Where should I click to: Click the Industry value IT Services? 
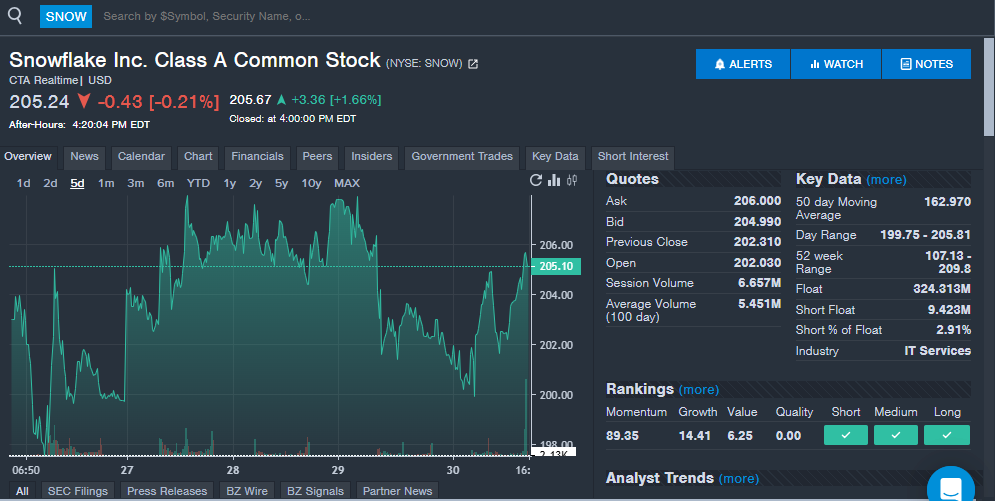(937, 351)
